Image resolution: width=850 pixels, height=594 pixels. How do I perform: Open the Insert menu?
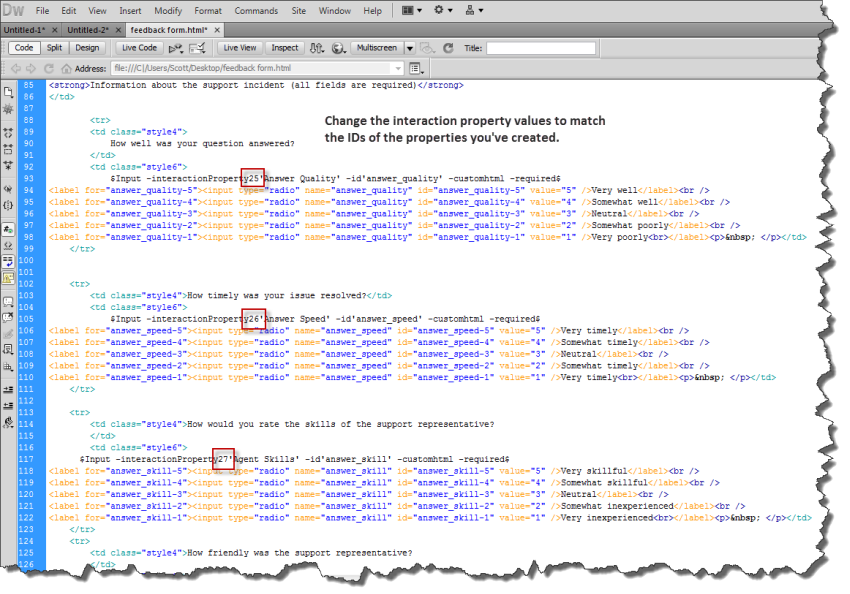[x=130, y=11]
